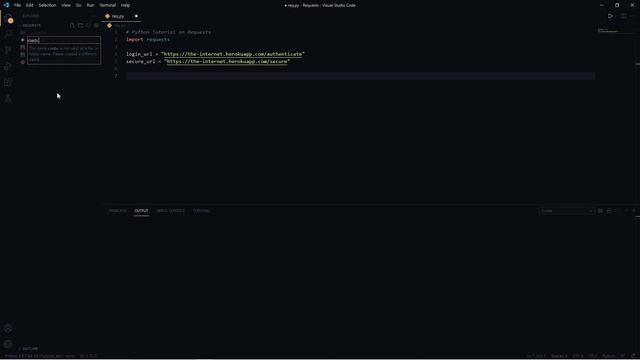Maximize the bottom panel chevron
Viewport: 640px width, 360px height.
626,211
